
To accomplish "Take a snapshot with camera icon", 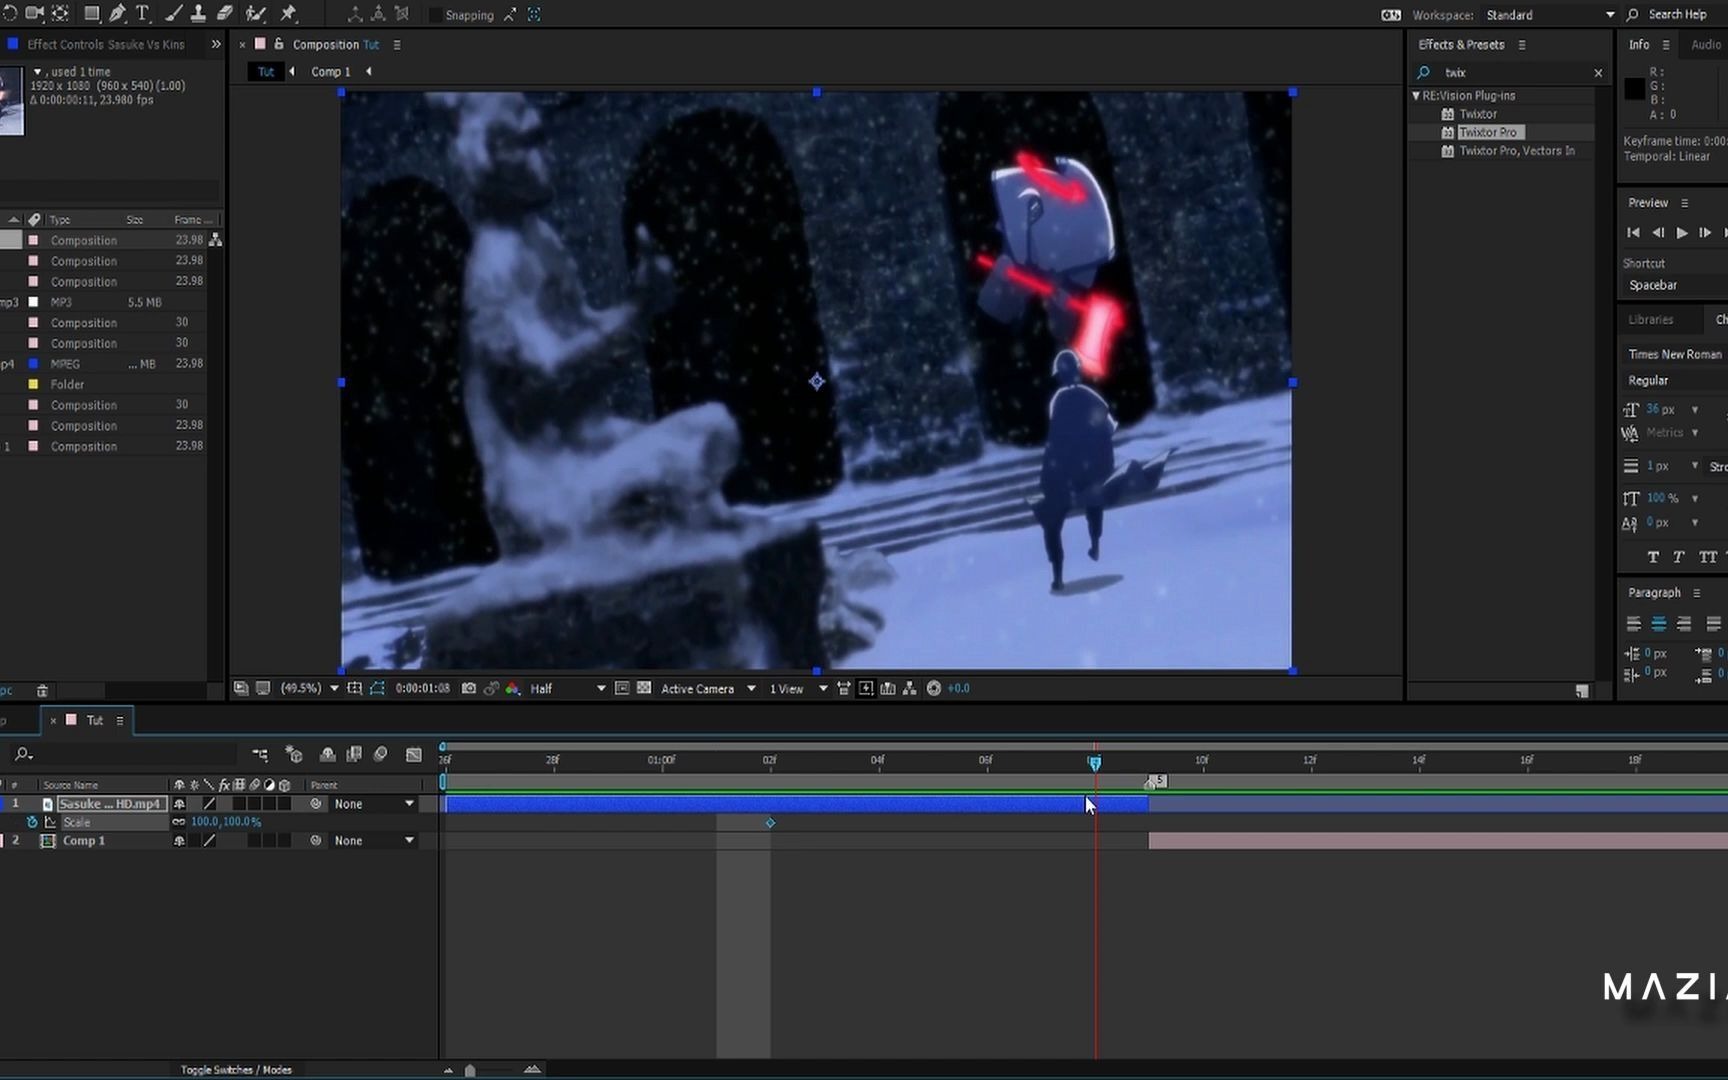I will 468,688.
